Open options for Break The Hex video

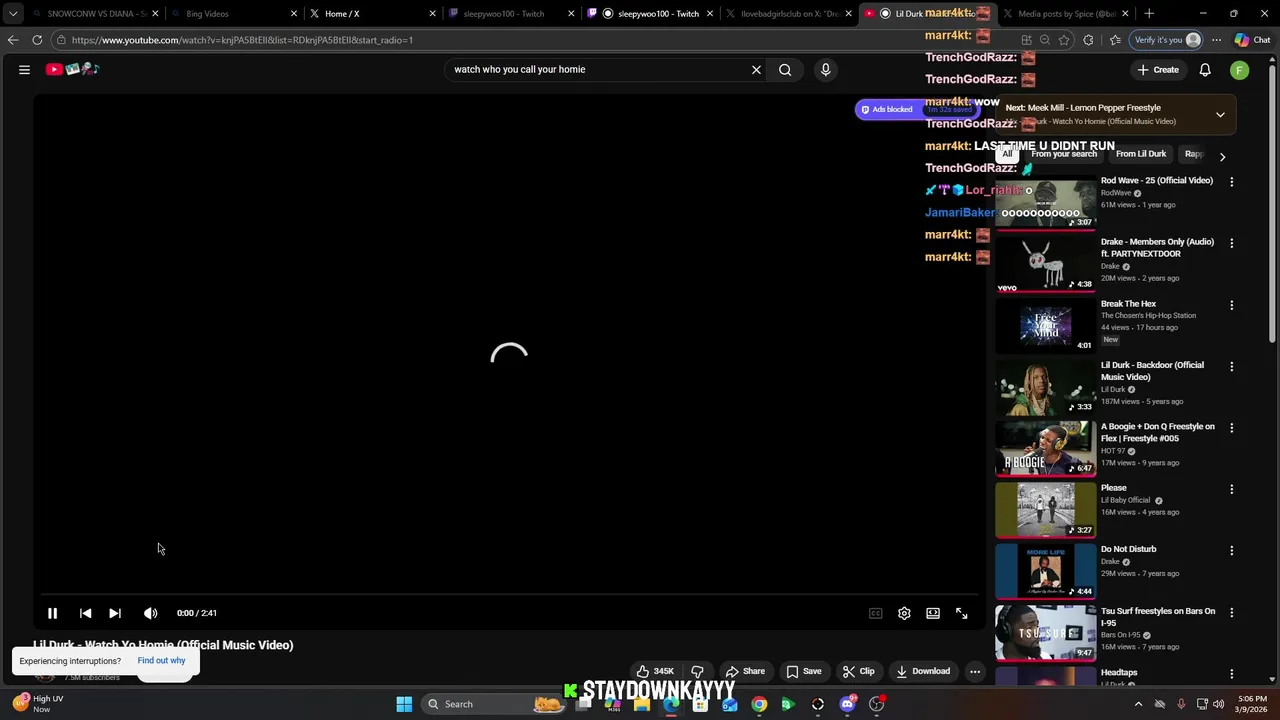(x=1231, y=305)
